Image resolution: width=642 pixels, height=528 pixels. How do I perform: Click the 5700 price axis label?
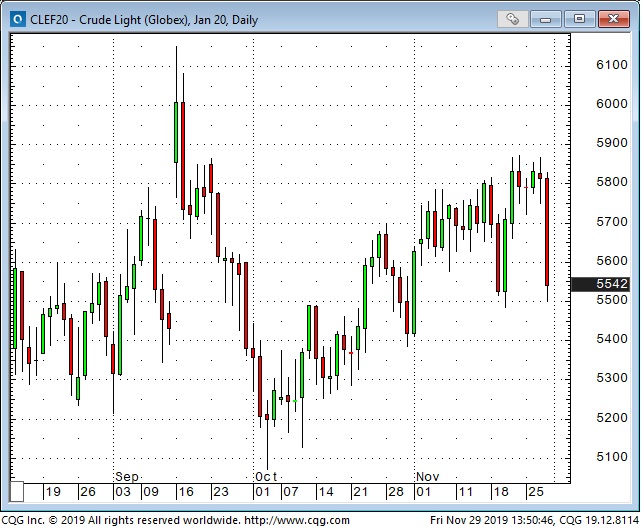coord(612,222)
